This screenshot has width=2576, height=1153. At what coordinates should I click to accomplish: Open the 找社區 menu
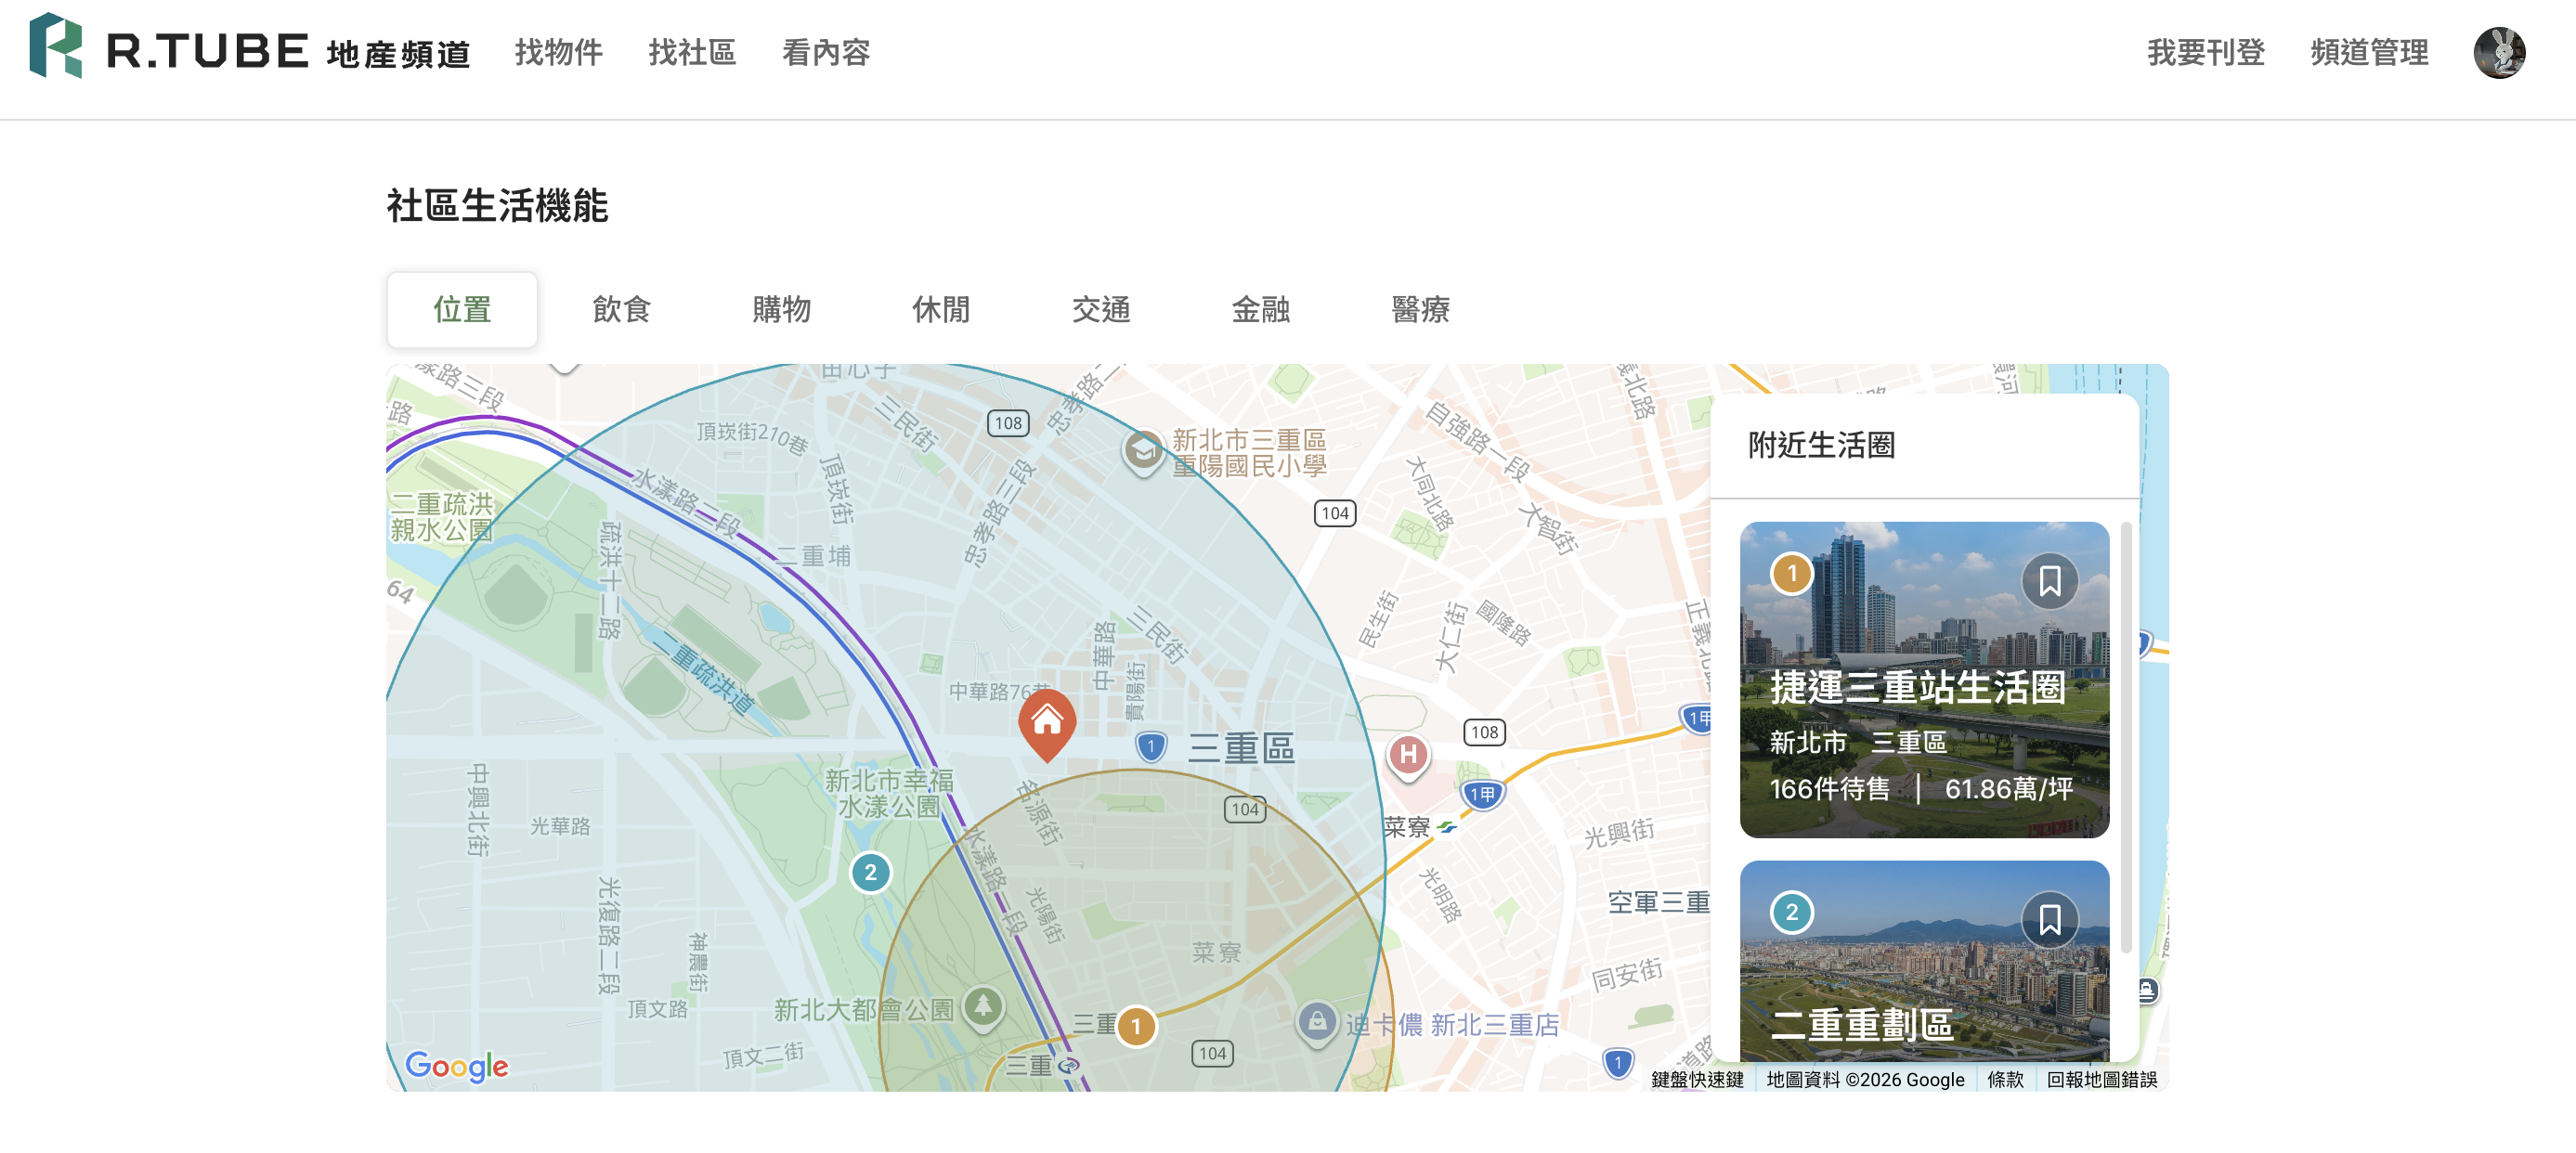coord(692,52)
